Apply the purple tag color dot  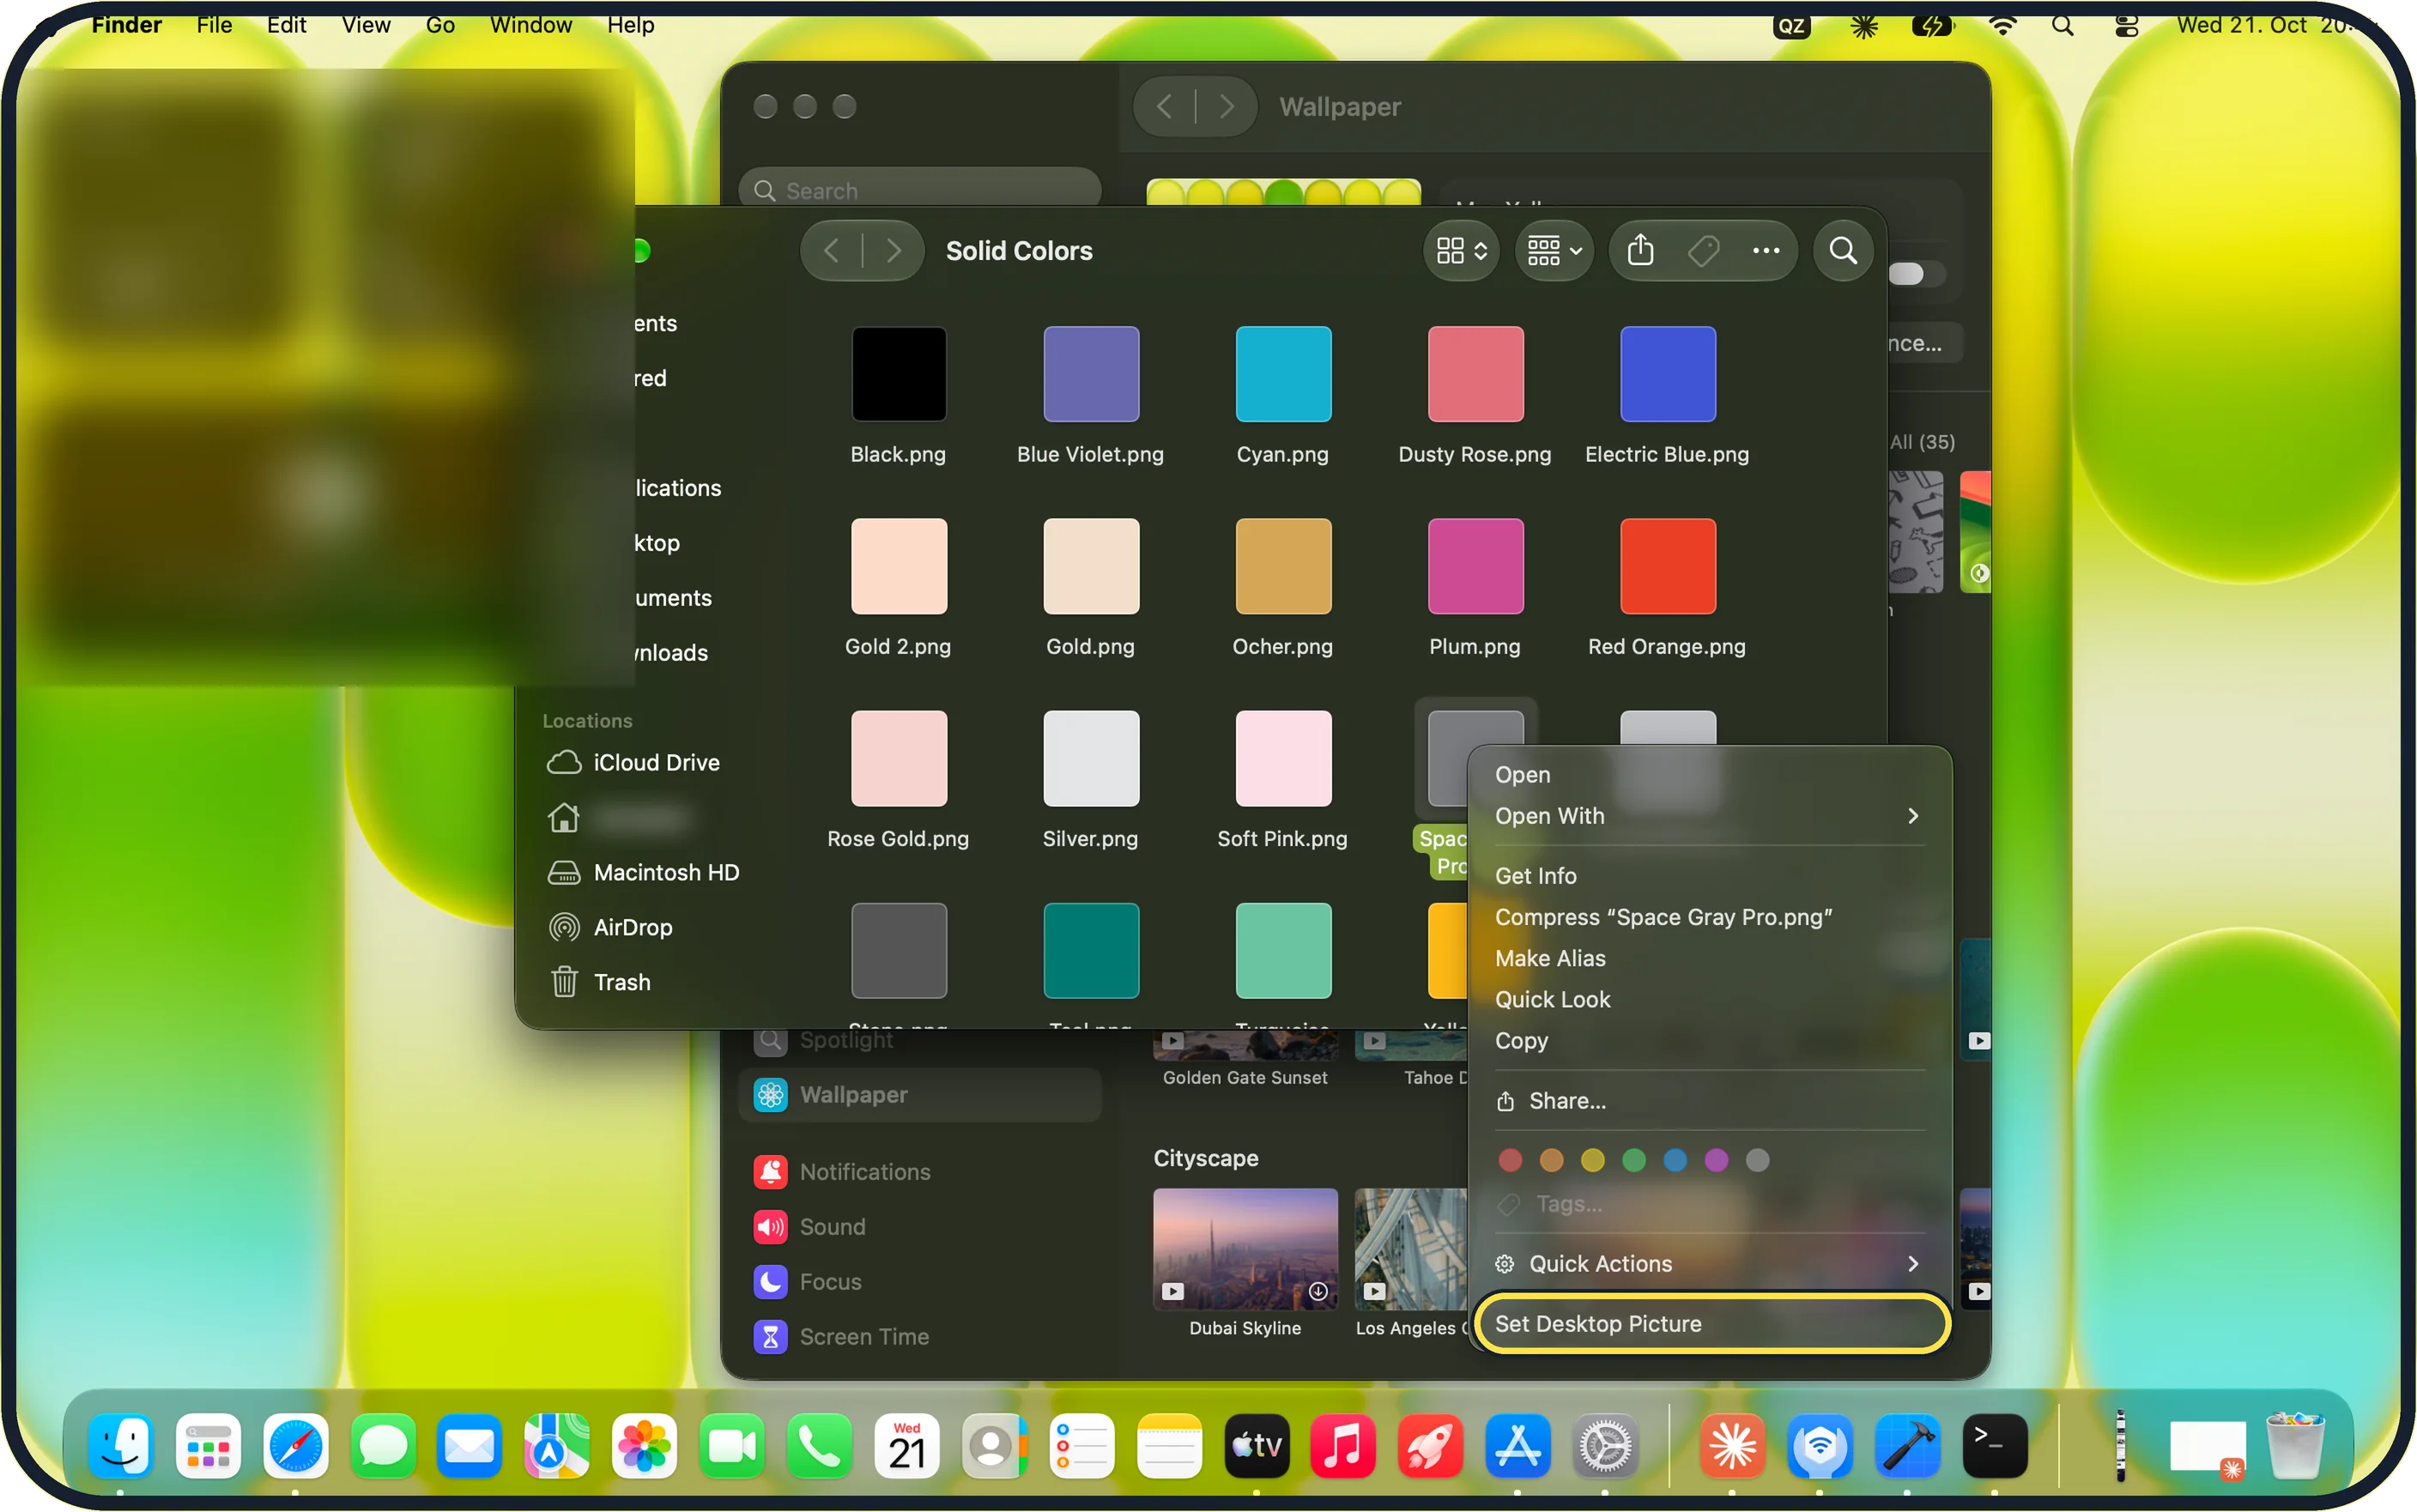tap(1716, 1160)
